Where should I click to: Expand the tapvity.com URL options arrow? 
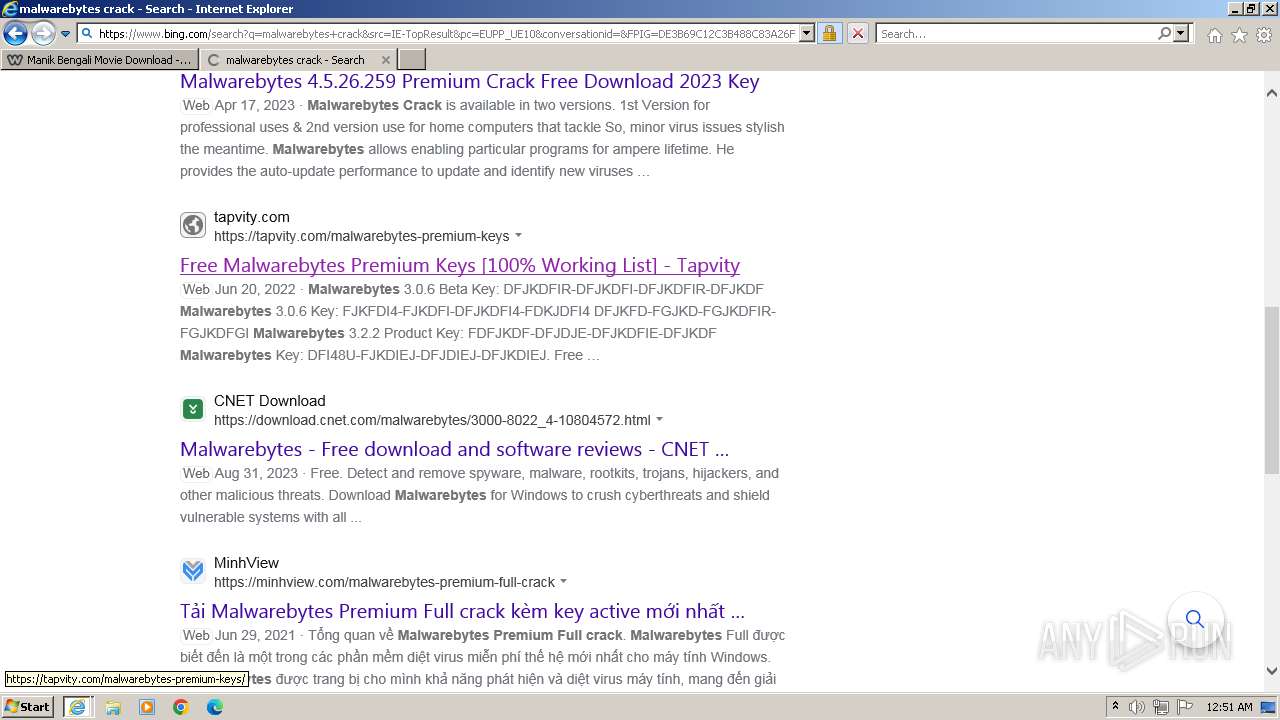(518, 237)
